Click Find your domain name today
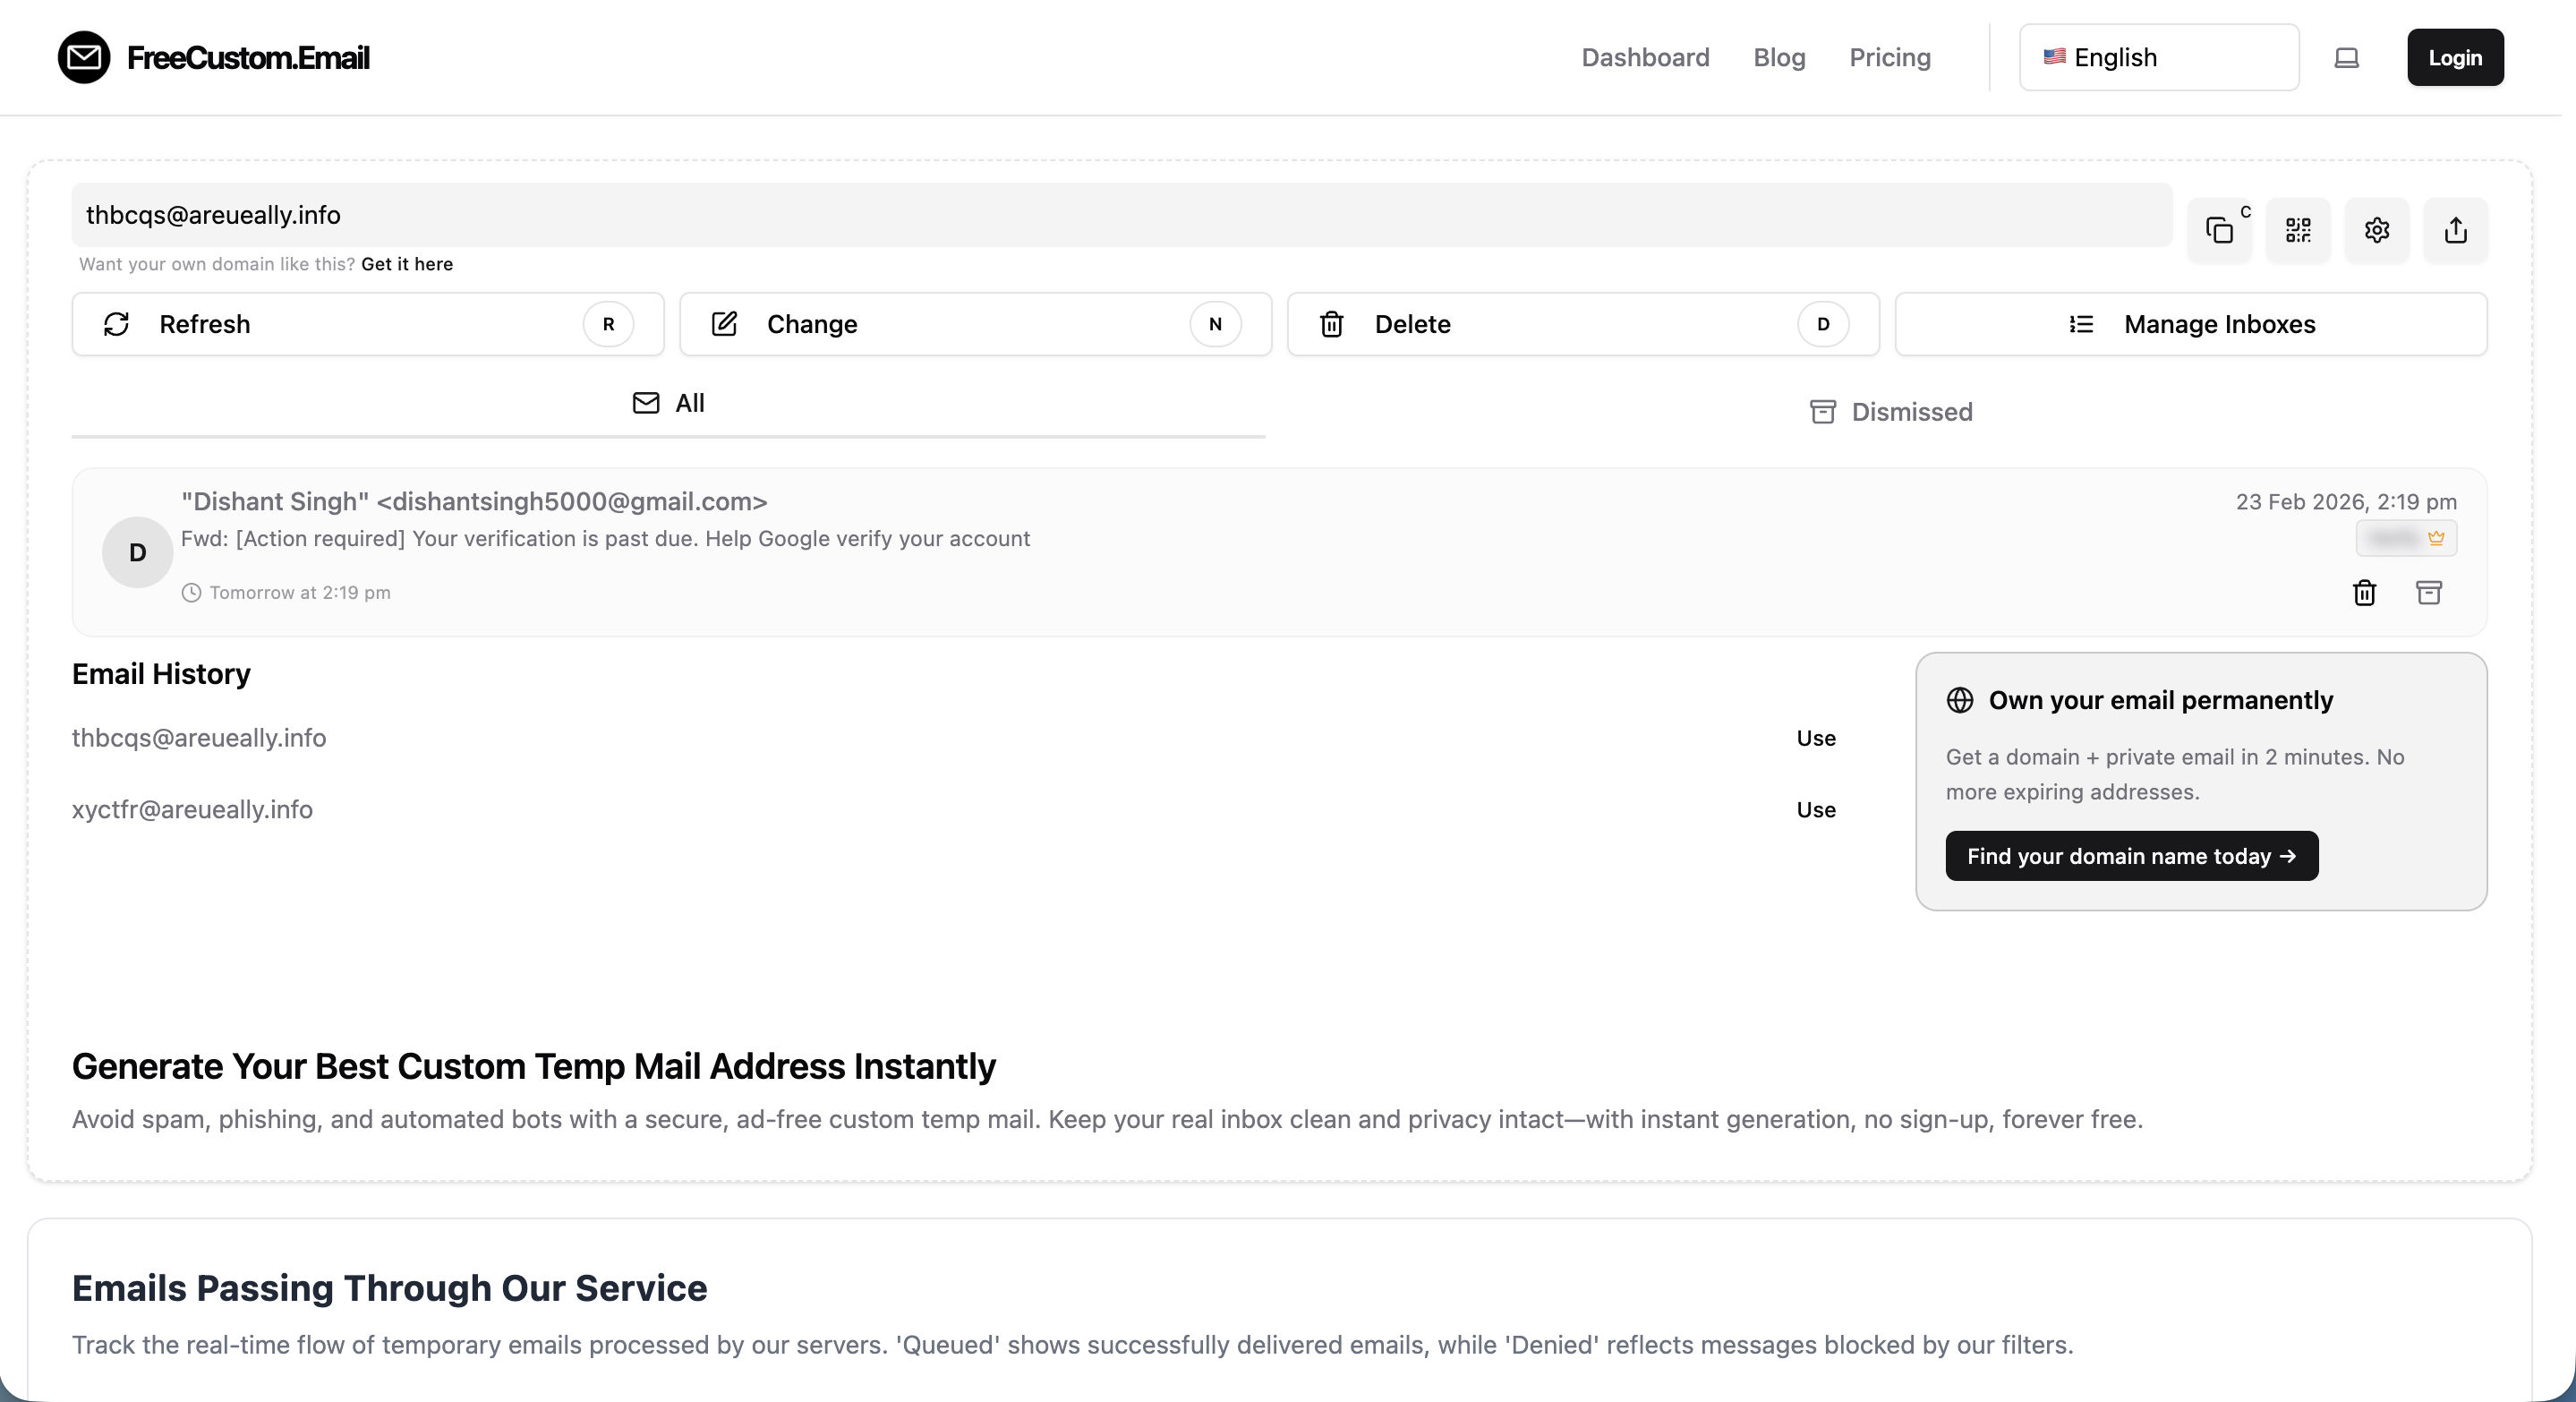2576x1402 pixels. point(2131,856)
